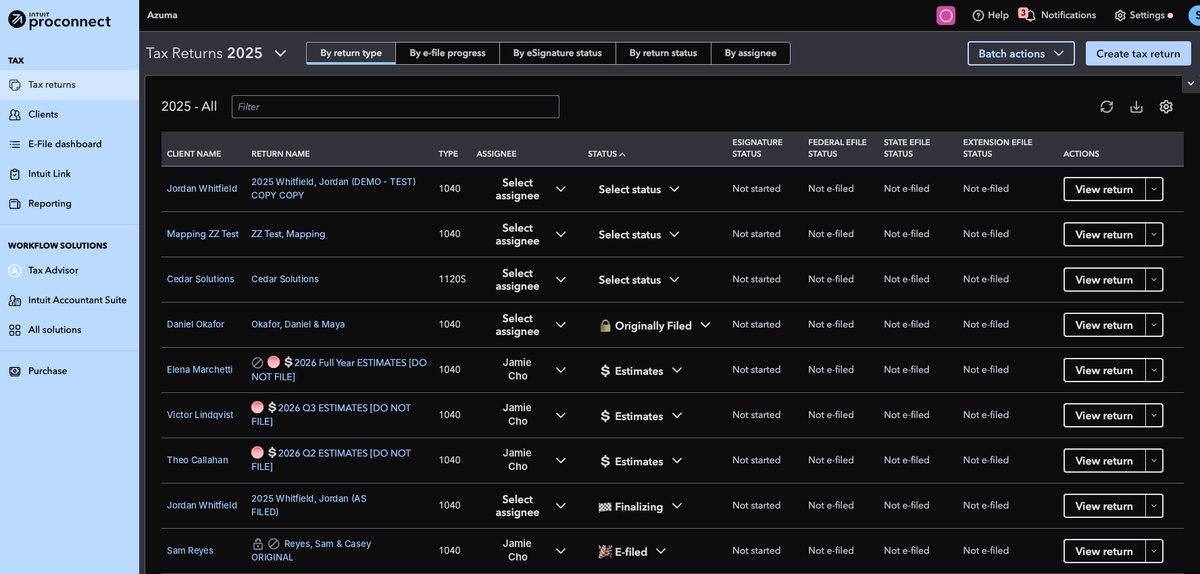Click the 1120S type cell
The height and width of the screenshot is (574, 1200).
click(x=452, y=279)
